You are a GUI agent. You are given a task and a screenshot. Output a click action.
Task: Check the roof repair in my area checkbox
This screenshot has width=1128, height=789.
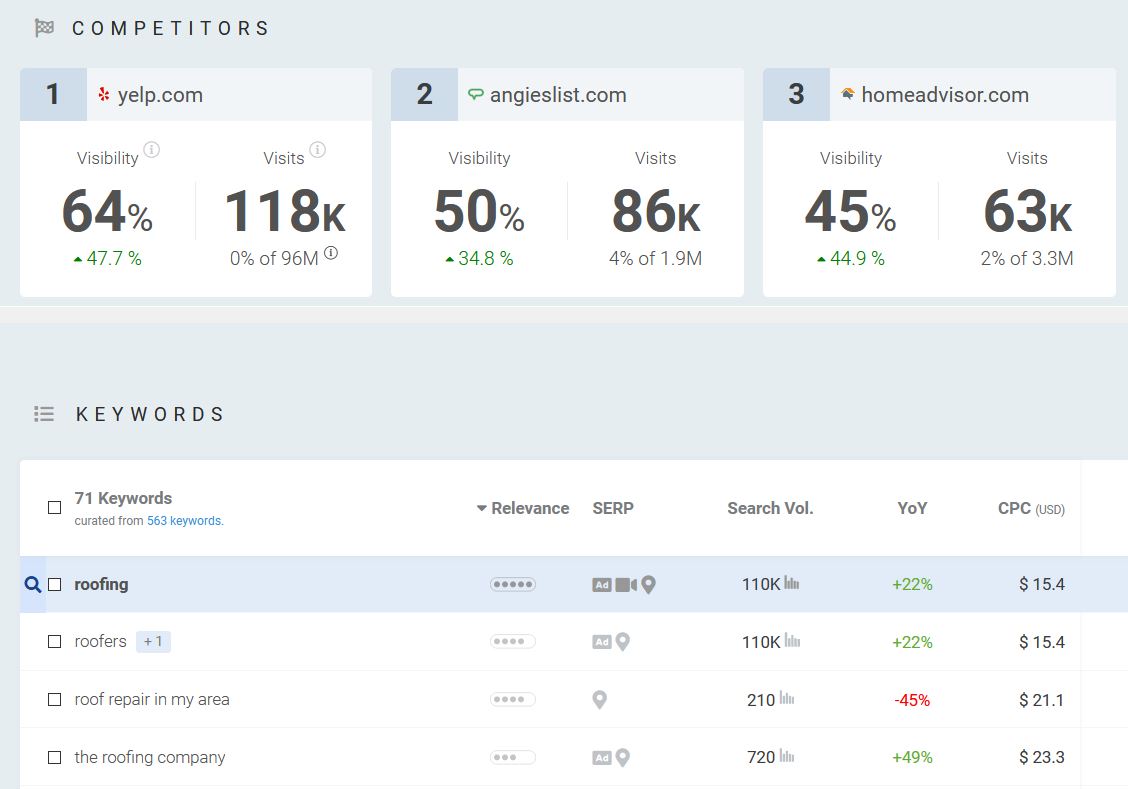pos(55,699)
